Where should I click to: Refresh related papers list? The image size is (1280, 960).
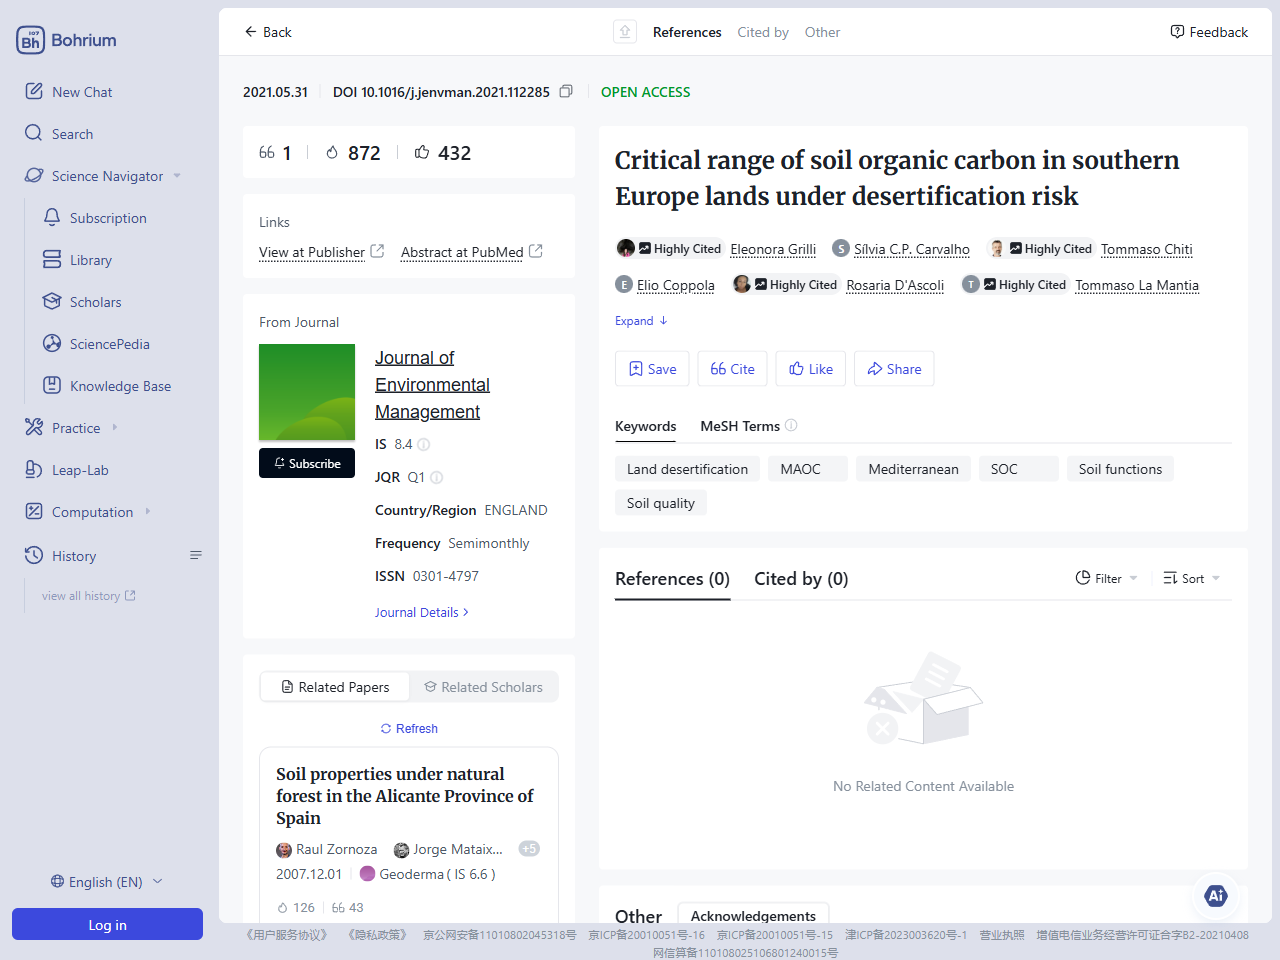[409, 729]
